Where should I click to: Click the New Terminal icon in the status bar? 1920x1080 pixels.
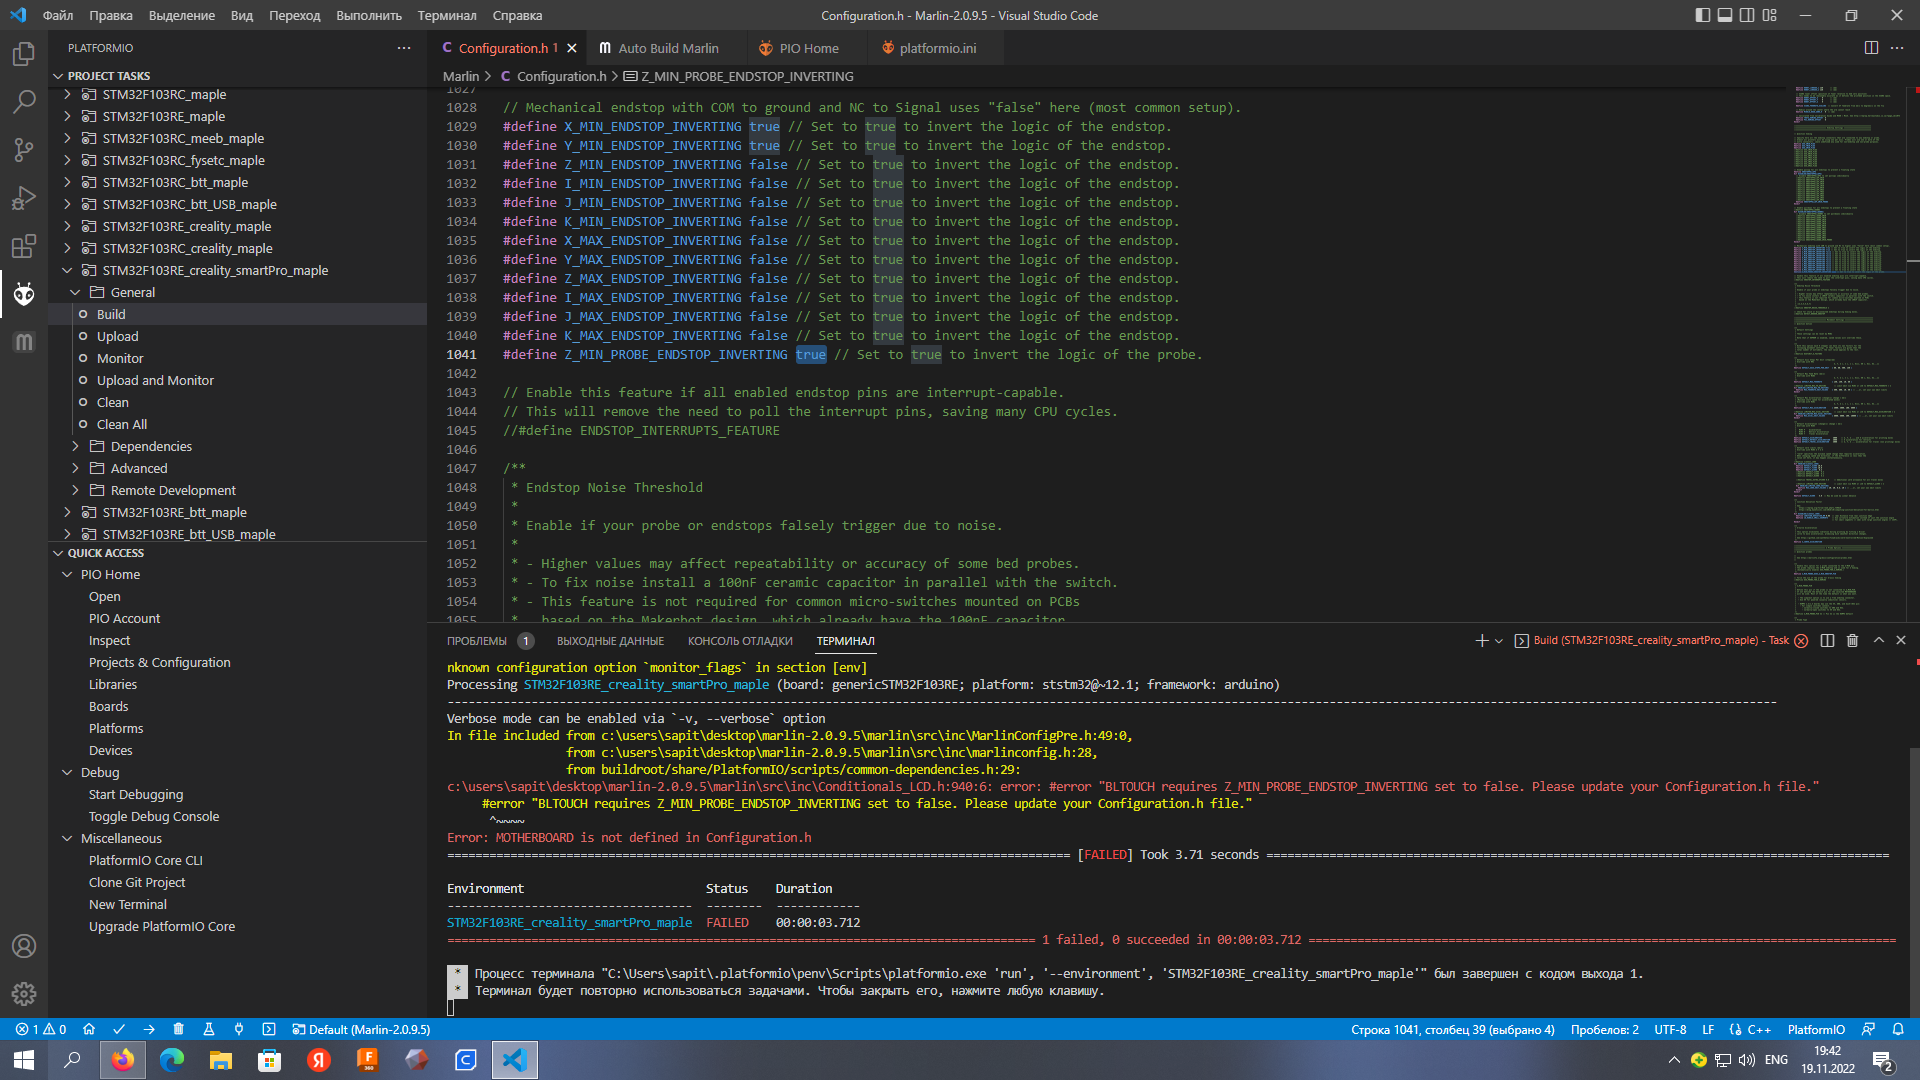pyautogui.click(x=269, y=1029)
